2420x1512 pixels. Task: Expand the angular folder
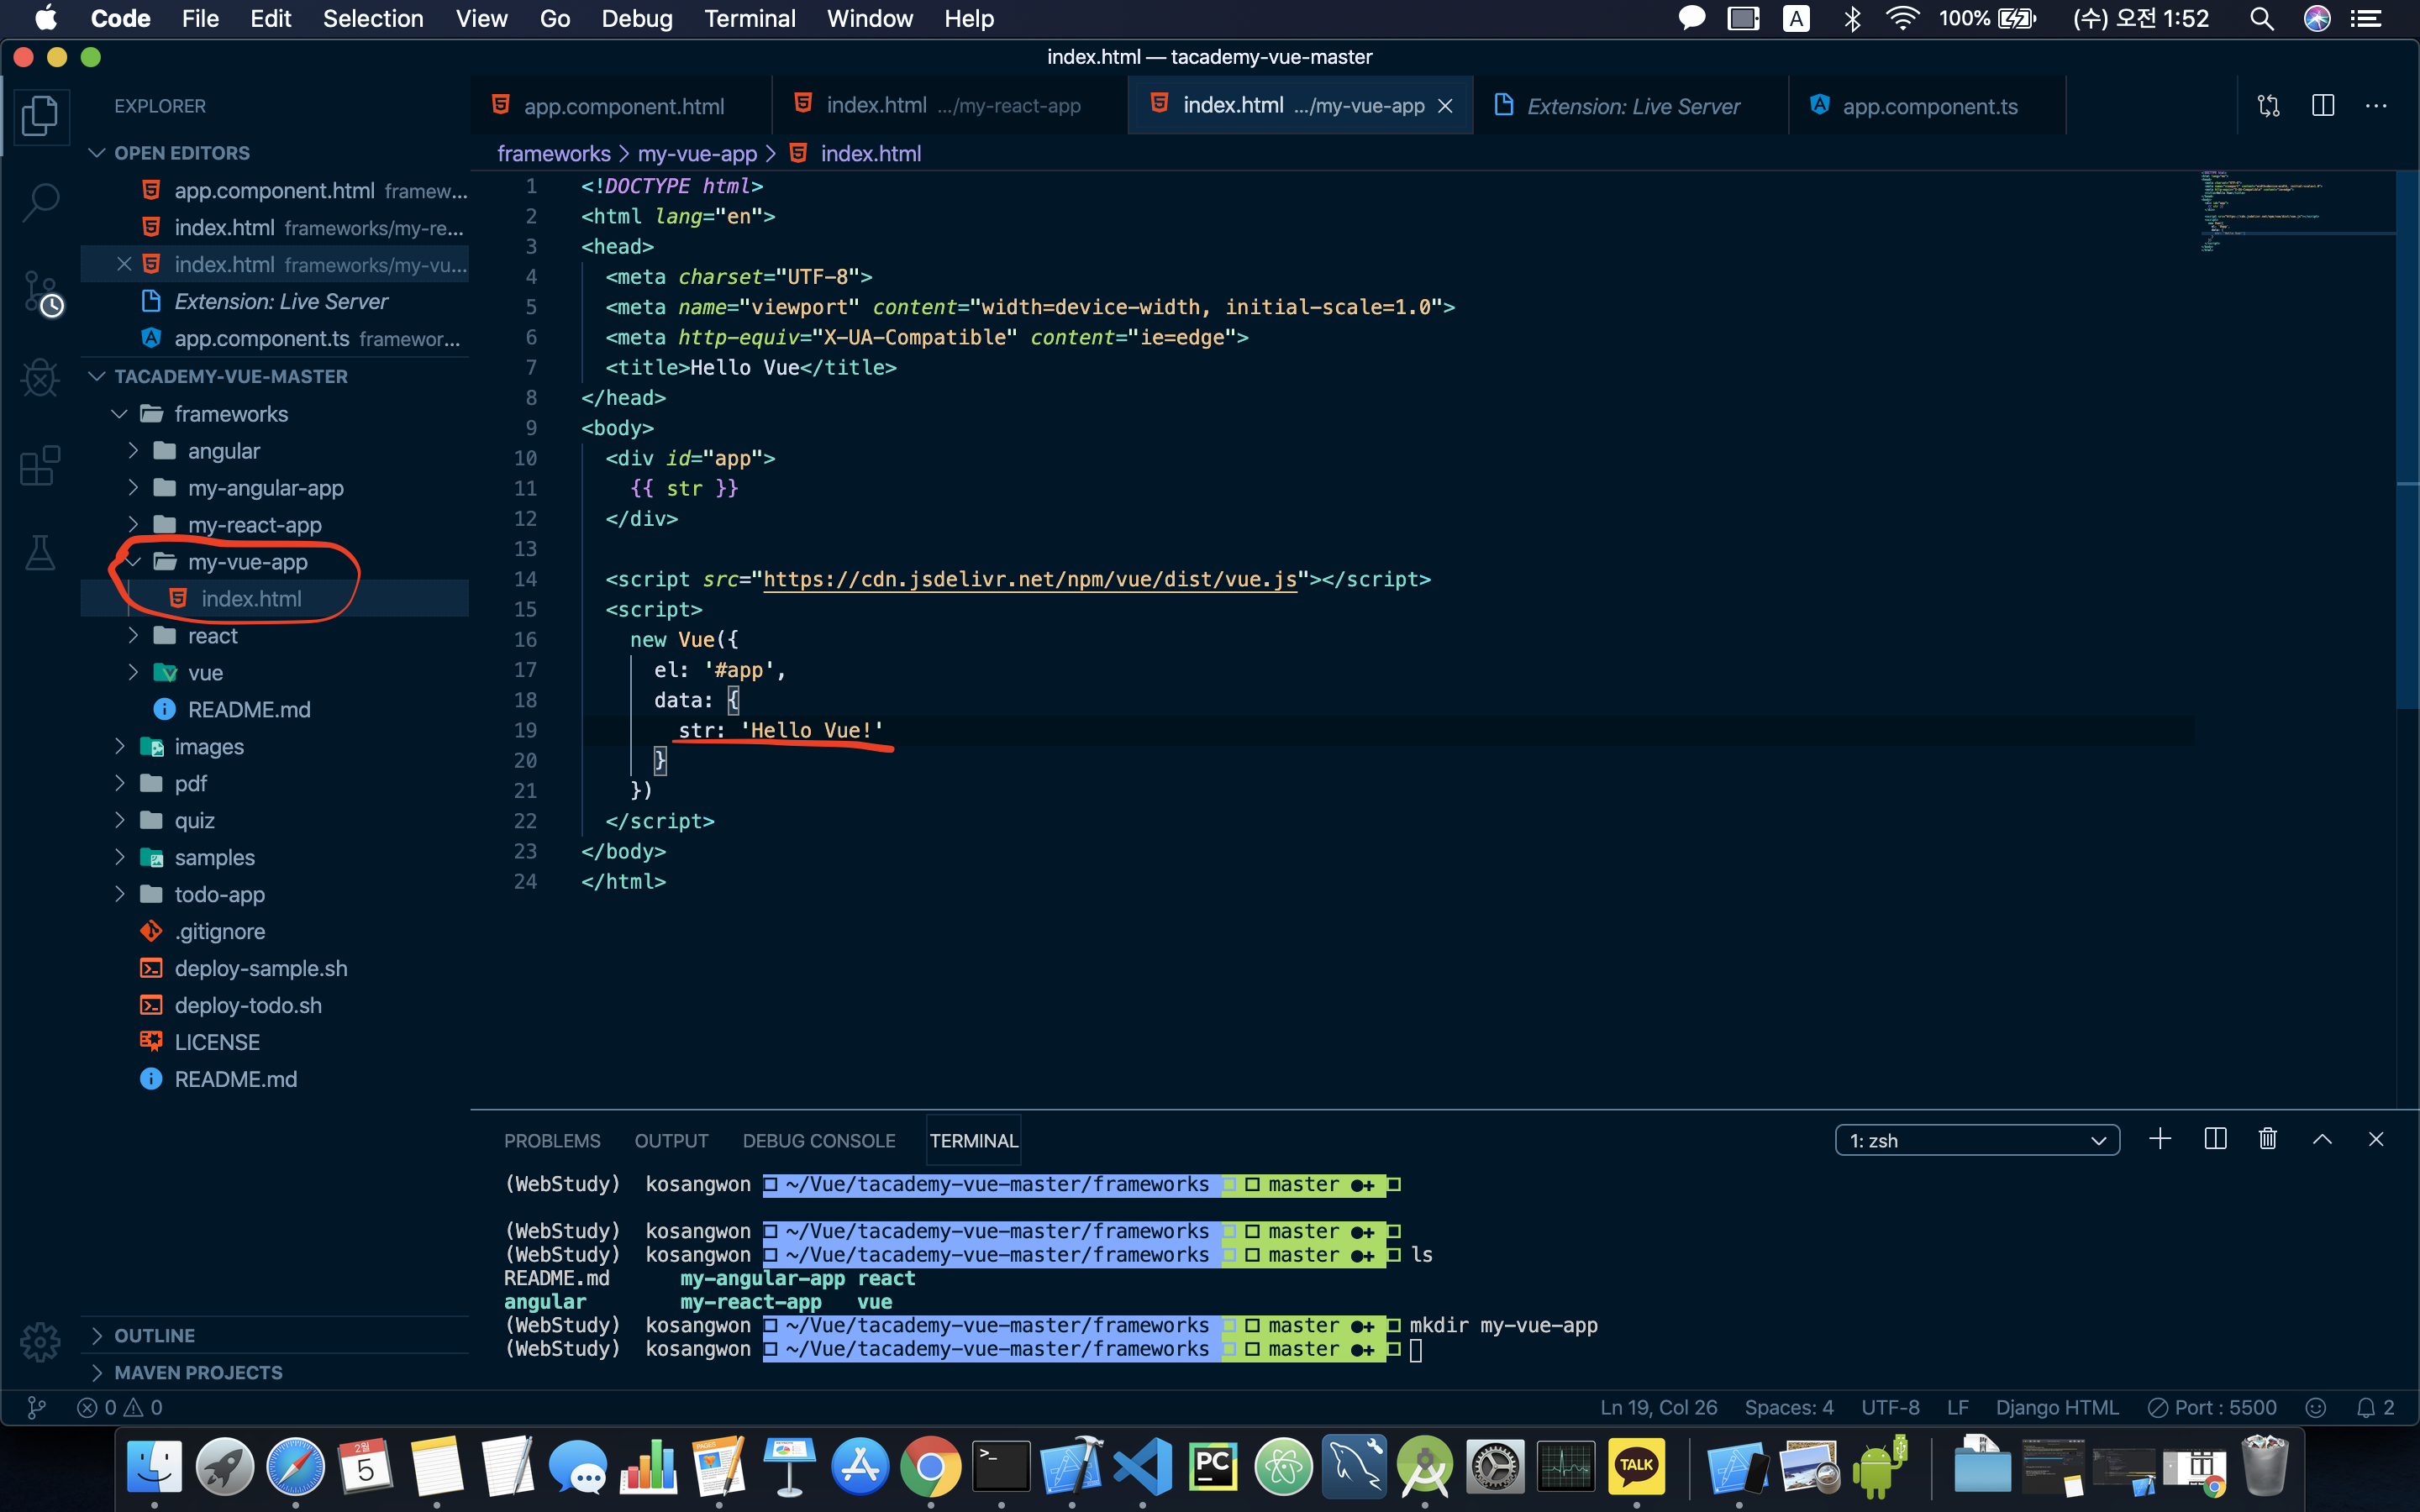coord(224,451)
